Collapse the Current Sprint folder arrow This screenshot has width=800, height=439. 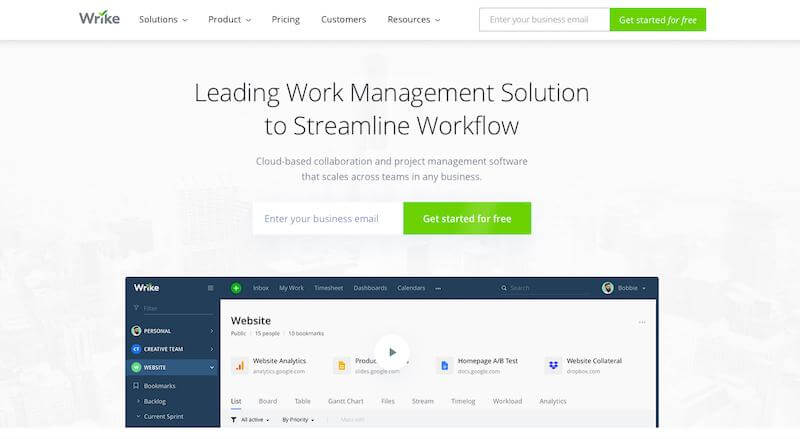138,417
